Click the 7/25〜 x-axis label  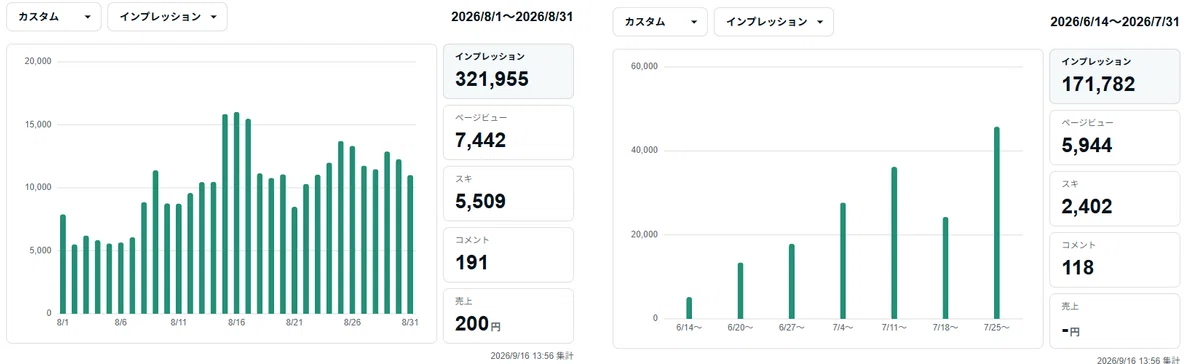997,328
